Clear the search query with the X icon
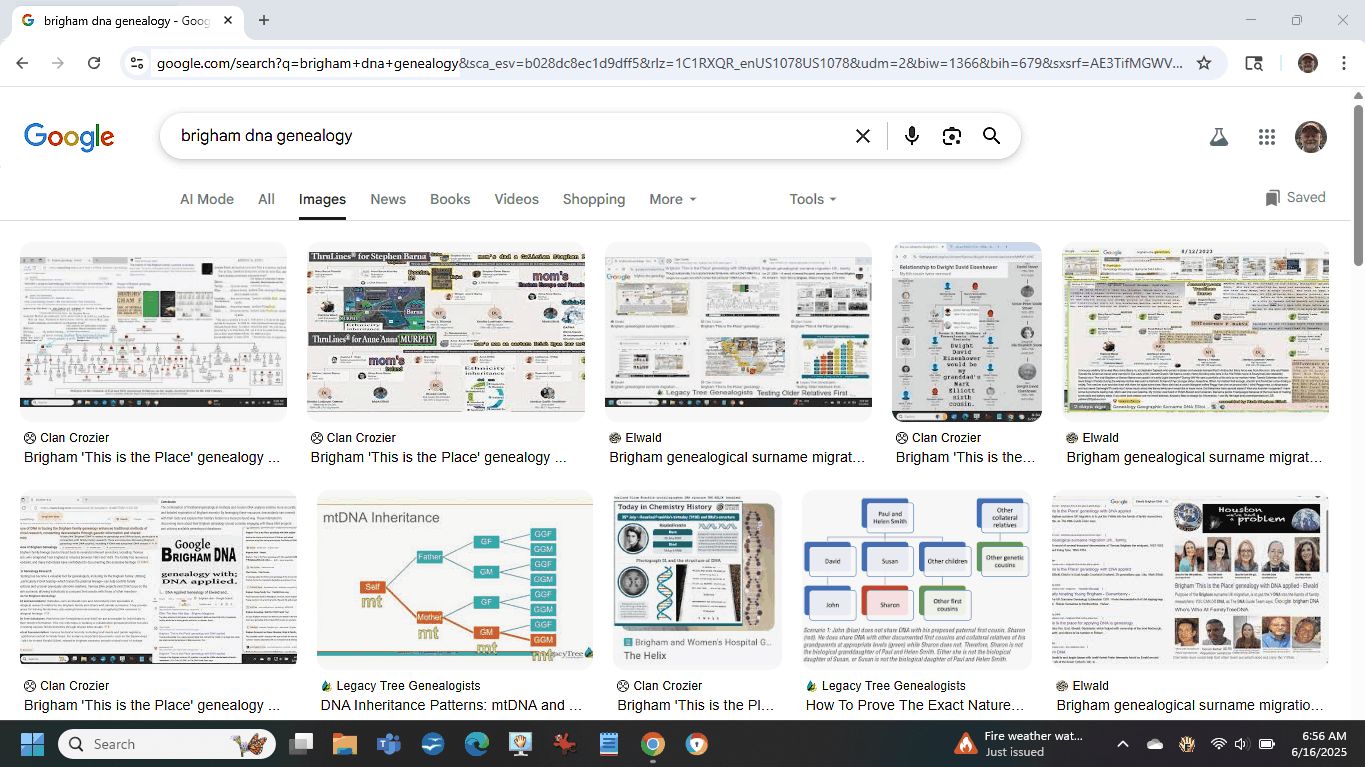The height and width of the screenshot is (767, 1365). (863, 136)
